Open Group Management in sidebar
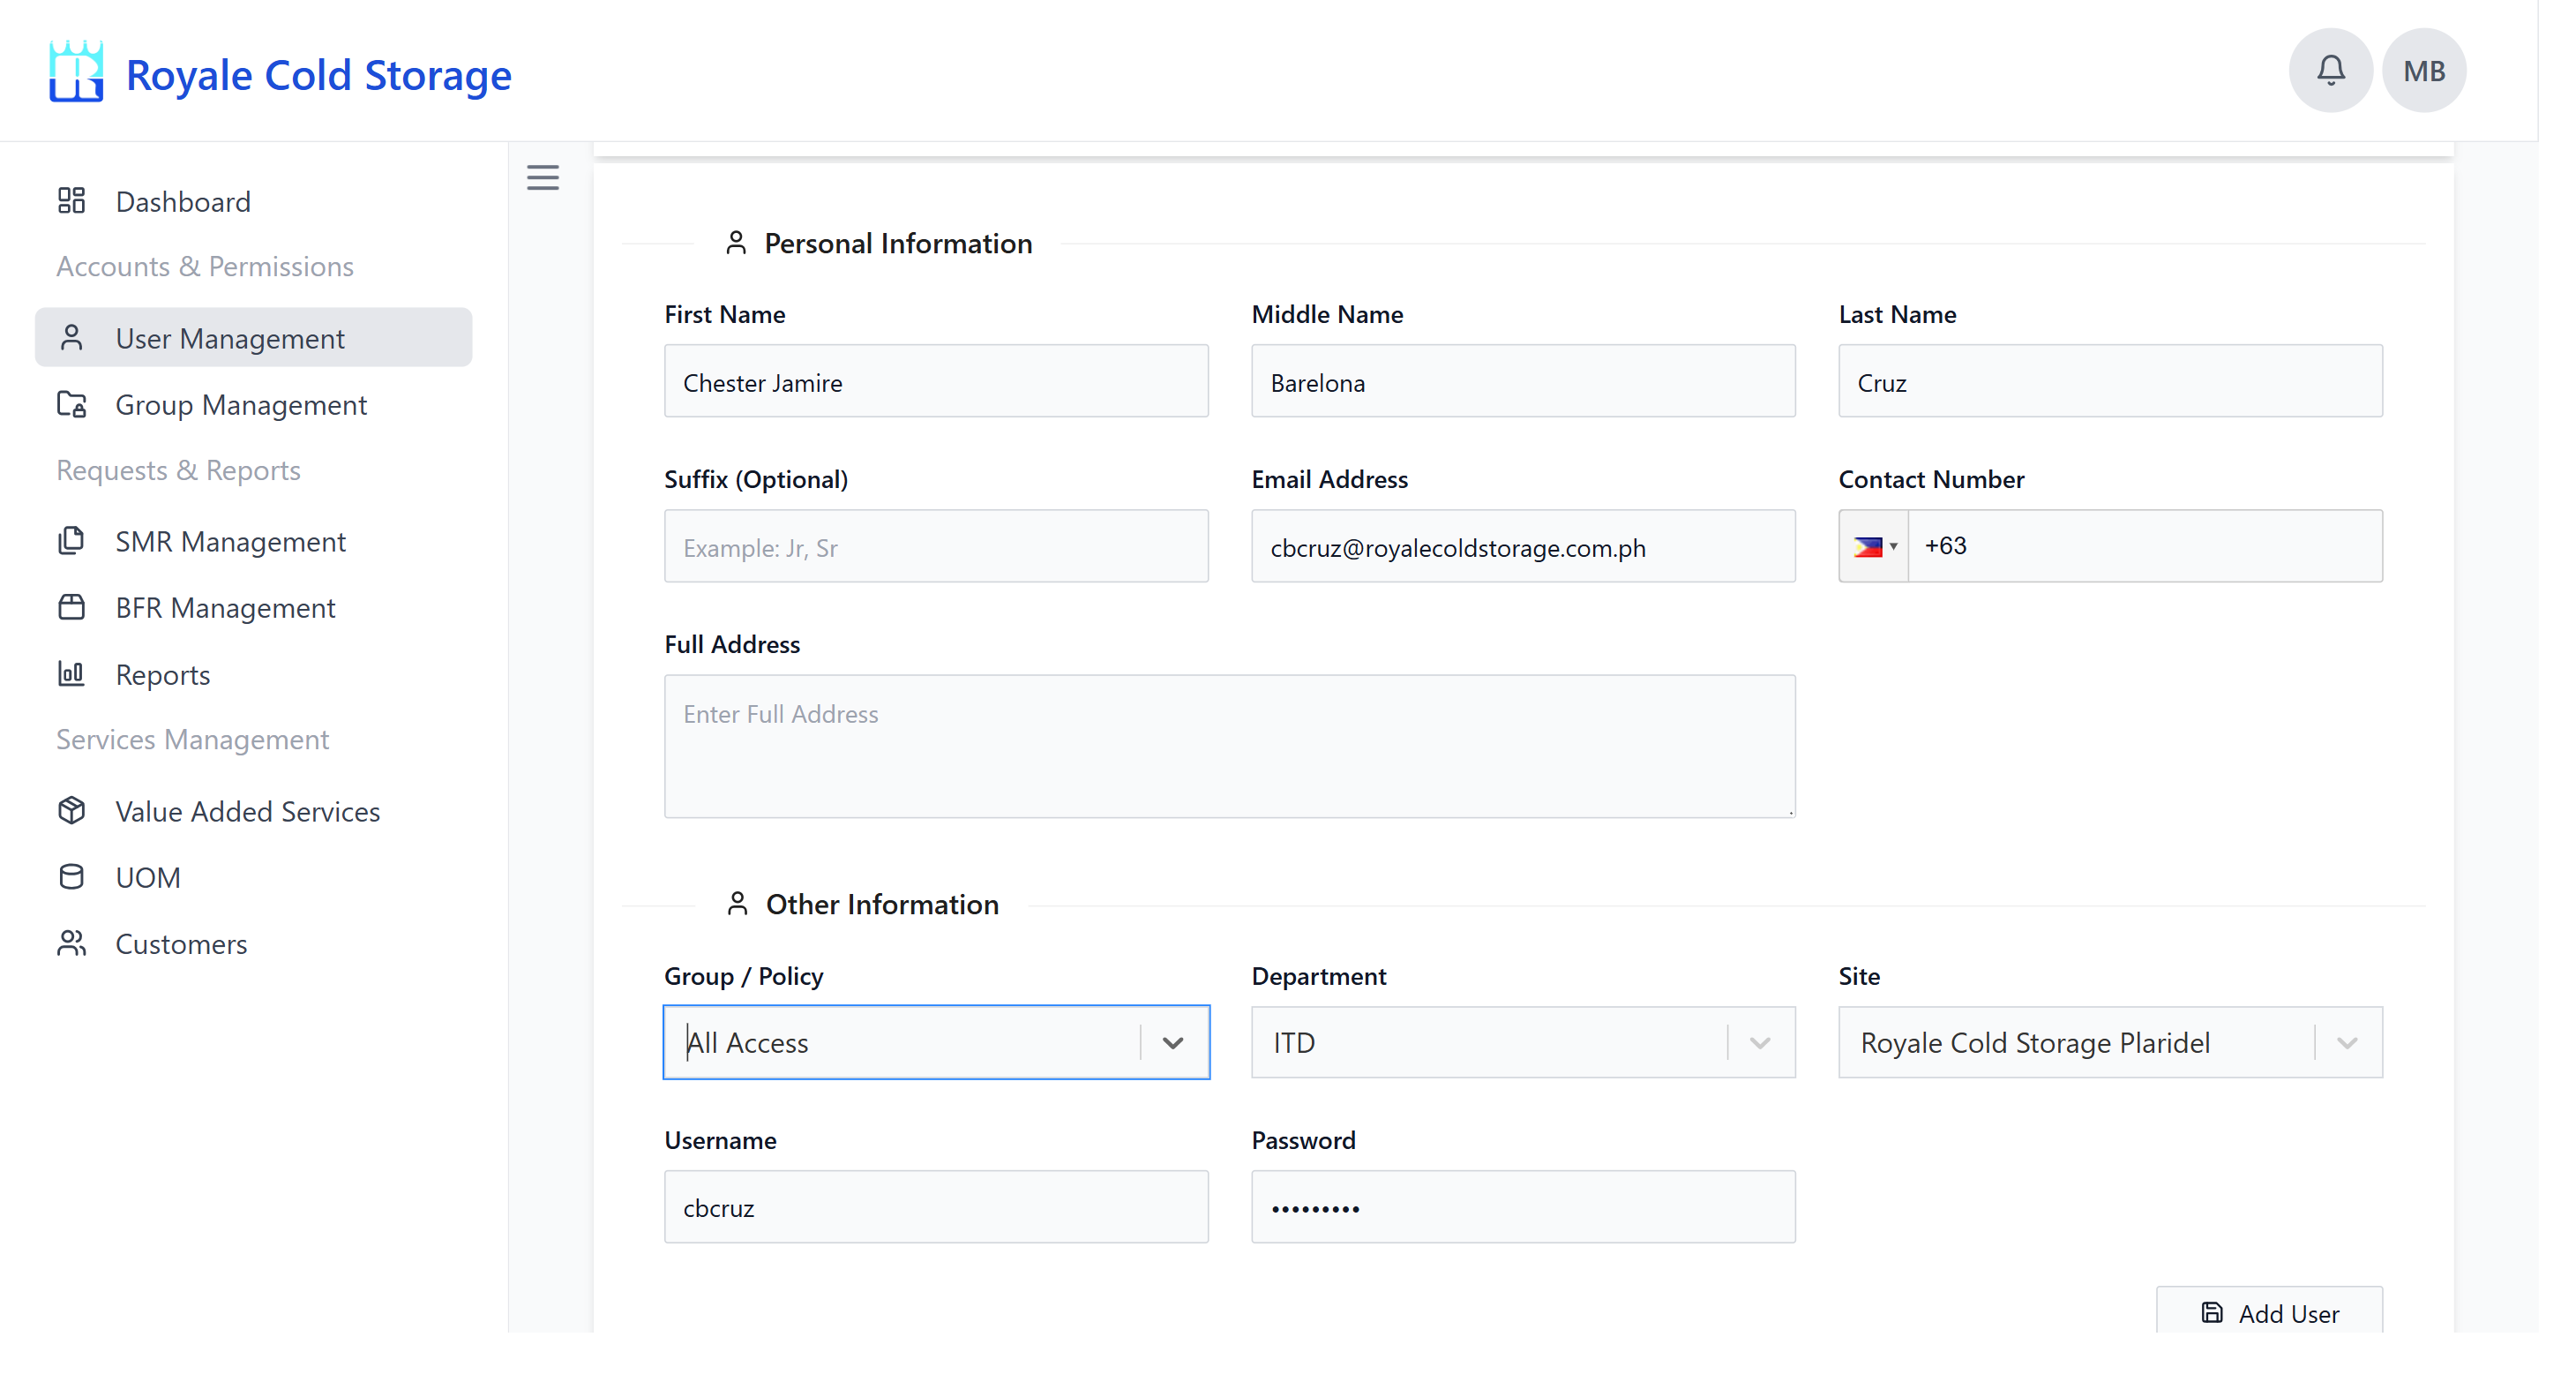 pos(240,405)
